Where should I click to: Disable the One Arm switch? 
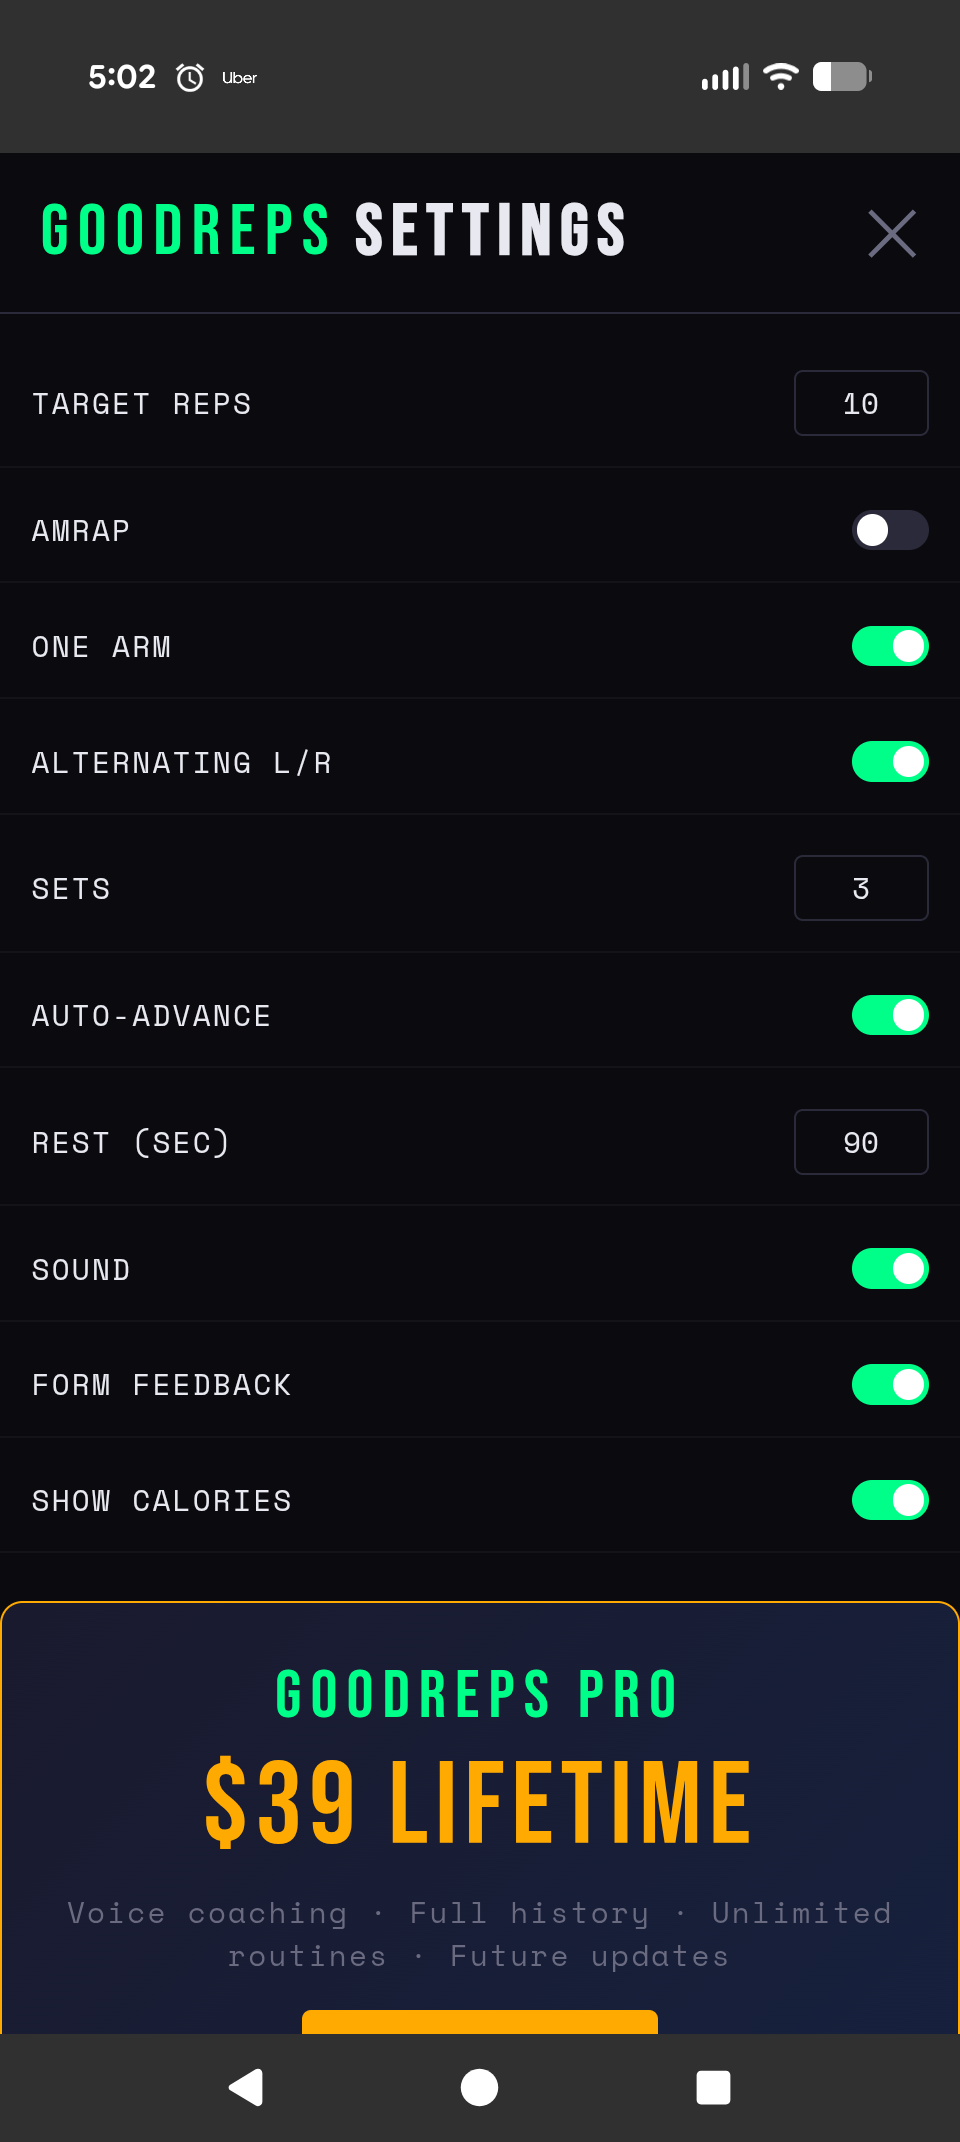point(890,646)
